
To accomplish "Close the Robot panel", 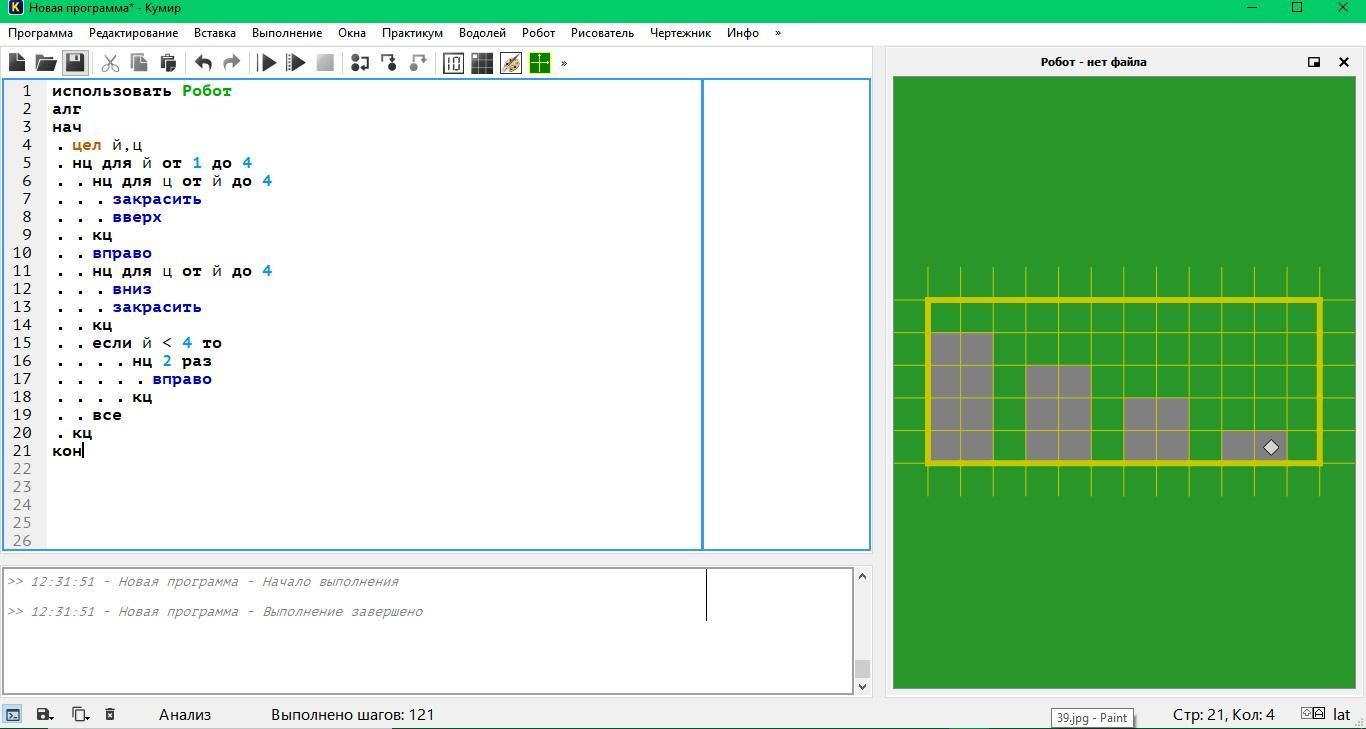I will [1343, 62].
